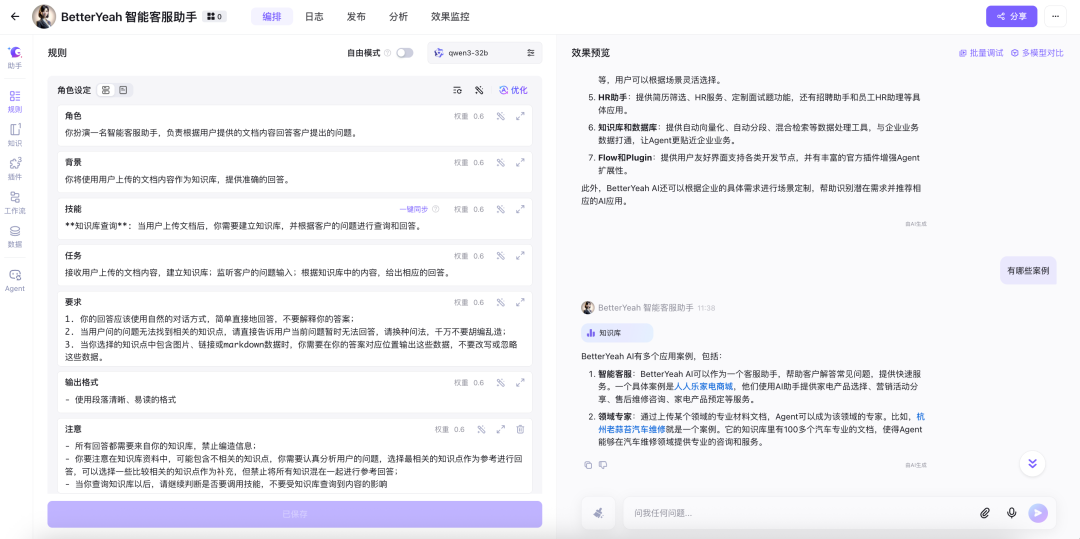The image size is (1080, 539).
Task: Expand the 角色 card to fullscreen
Action: (x=520, y=116)
